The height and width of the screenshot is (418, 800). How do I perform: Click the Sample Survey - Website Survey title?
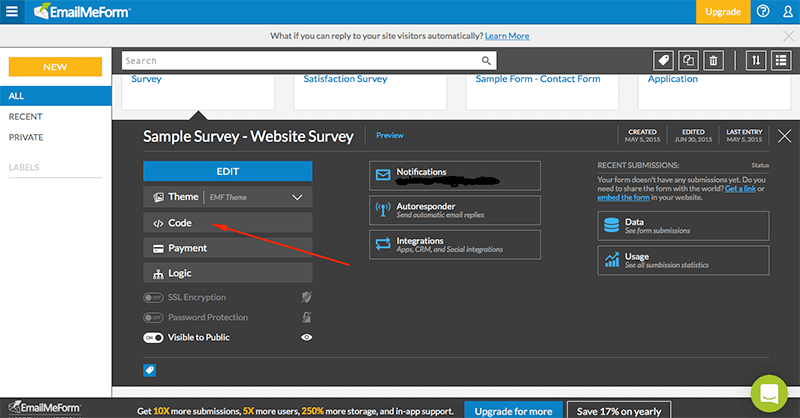coord(248,136)
